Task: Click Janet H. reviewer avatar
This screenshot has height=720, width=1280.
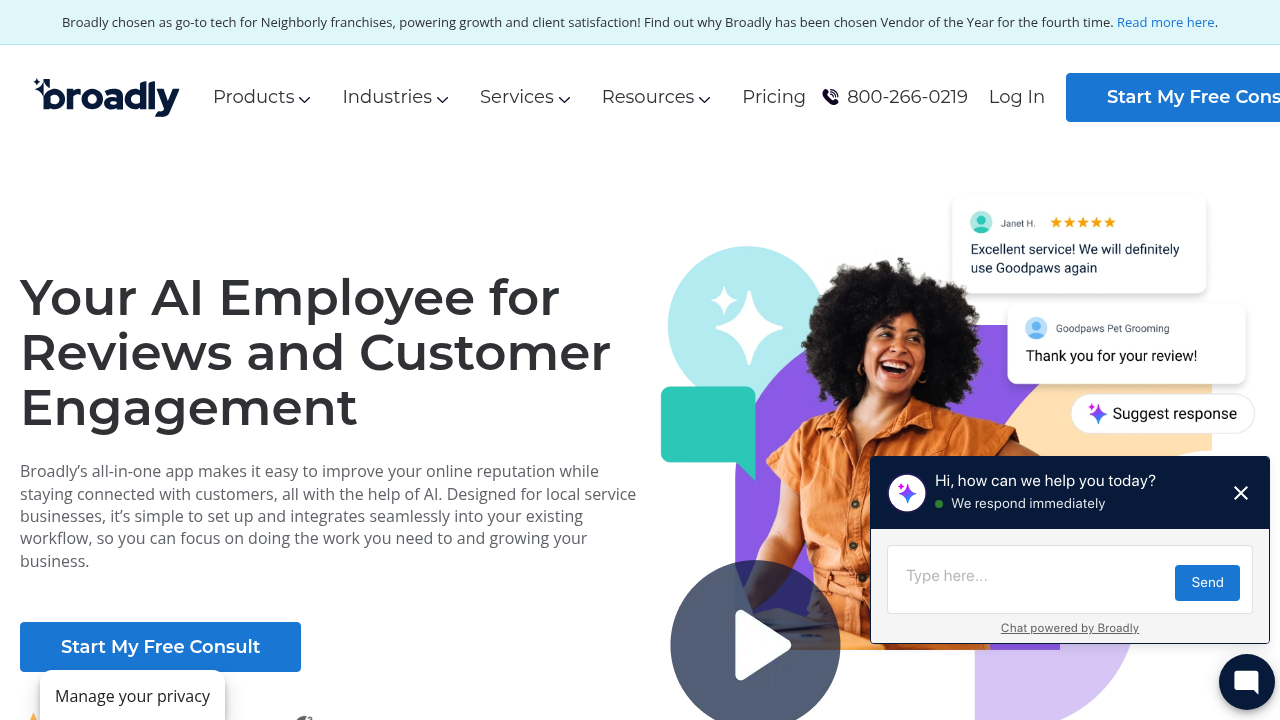Action: [x=981, y=222]
